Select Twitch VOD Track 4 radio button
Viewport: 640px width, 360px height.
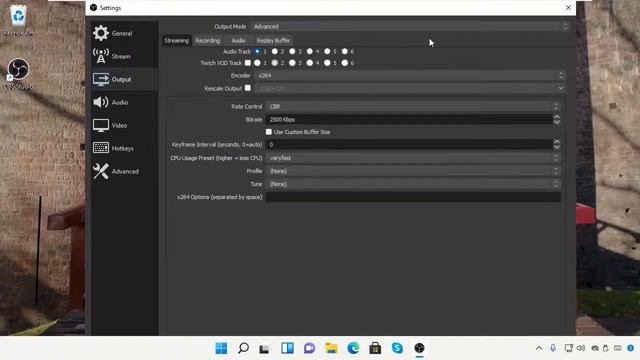click(310, 63)
